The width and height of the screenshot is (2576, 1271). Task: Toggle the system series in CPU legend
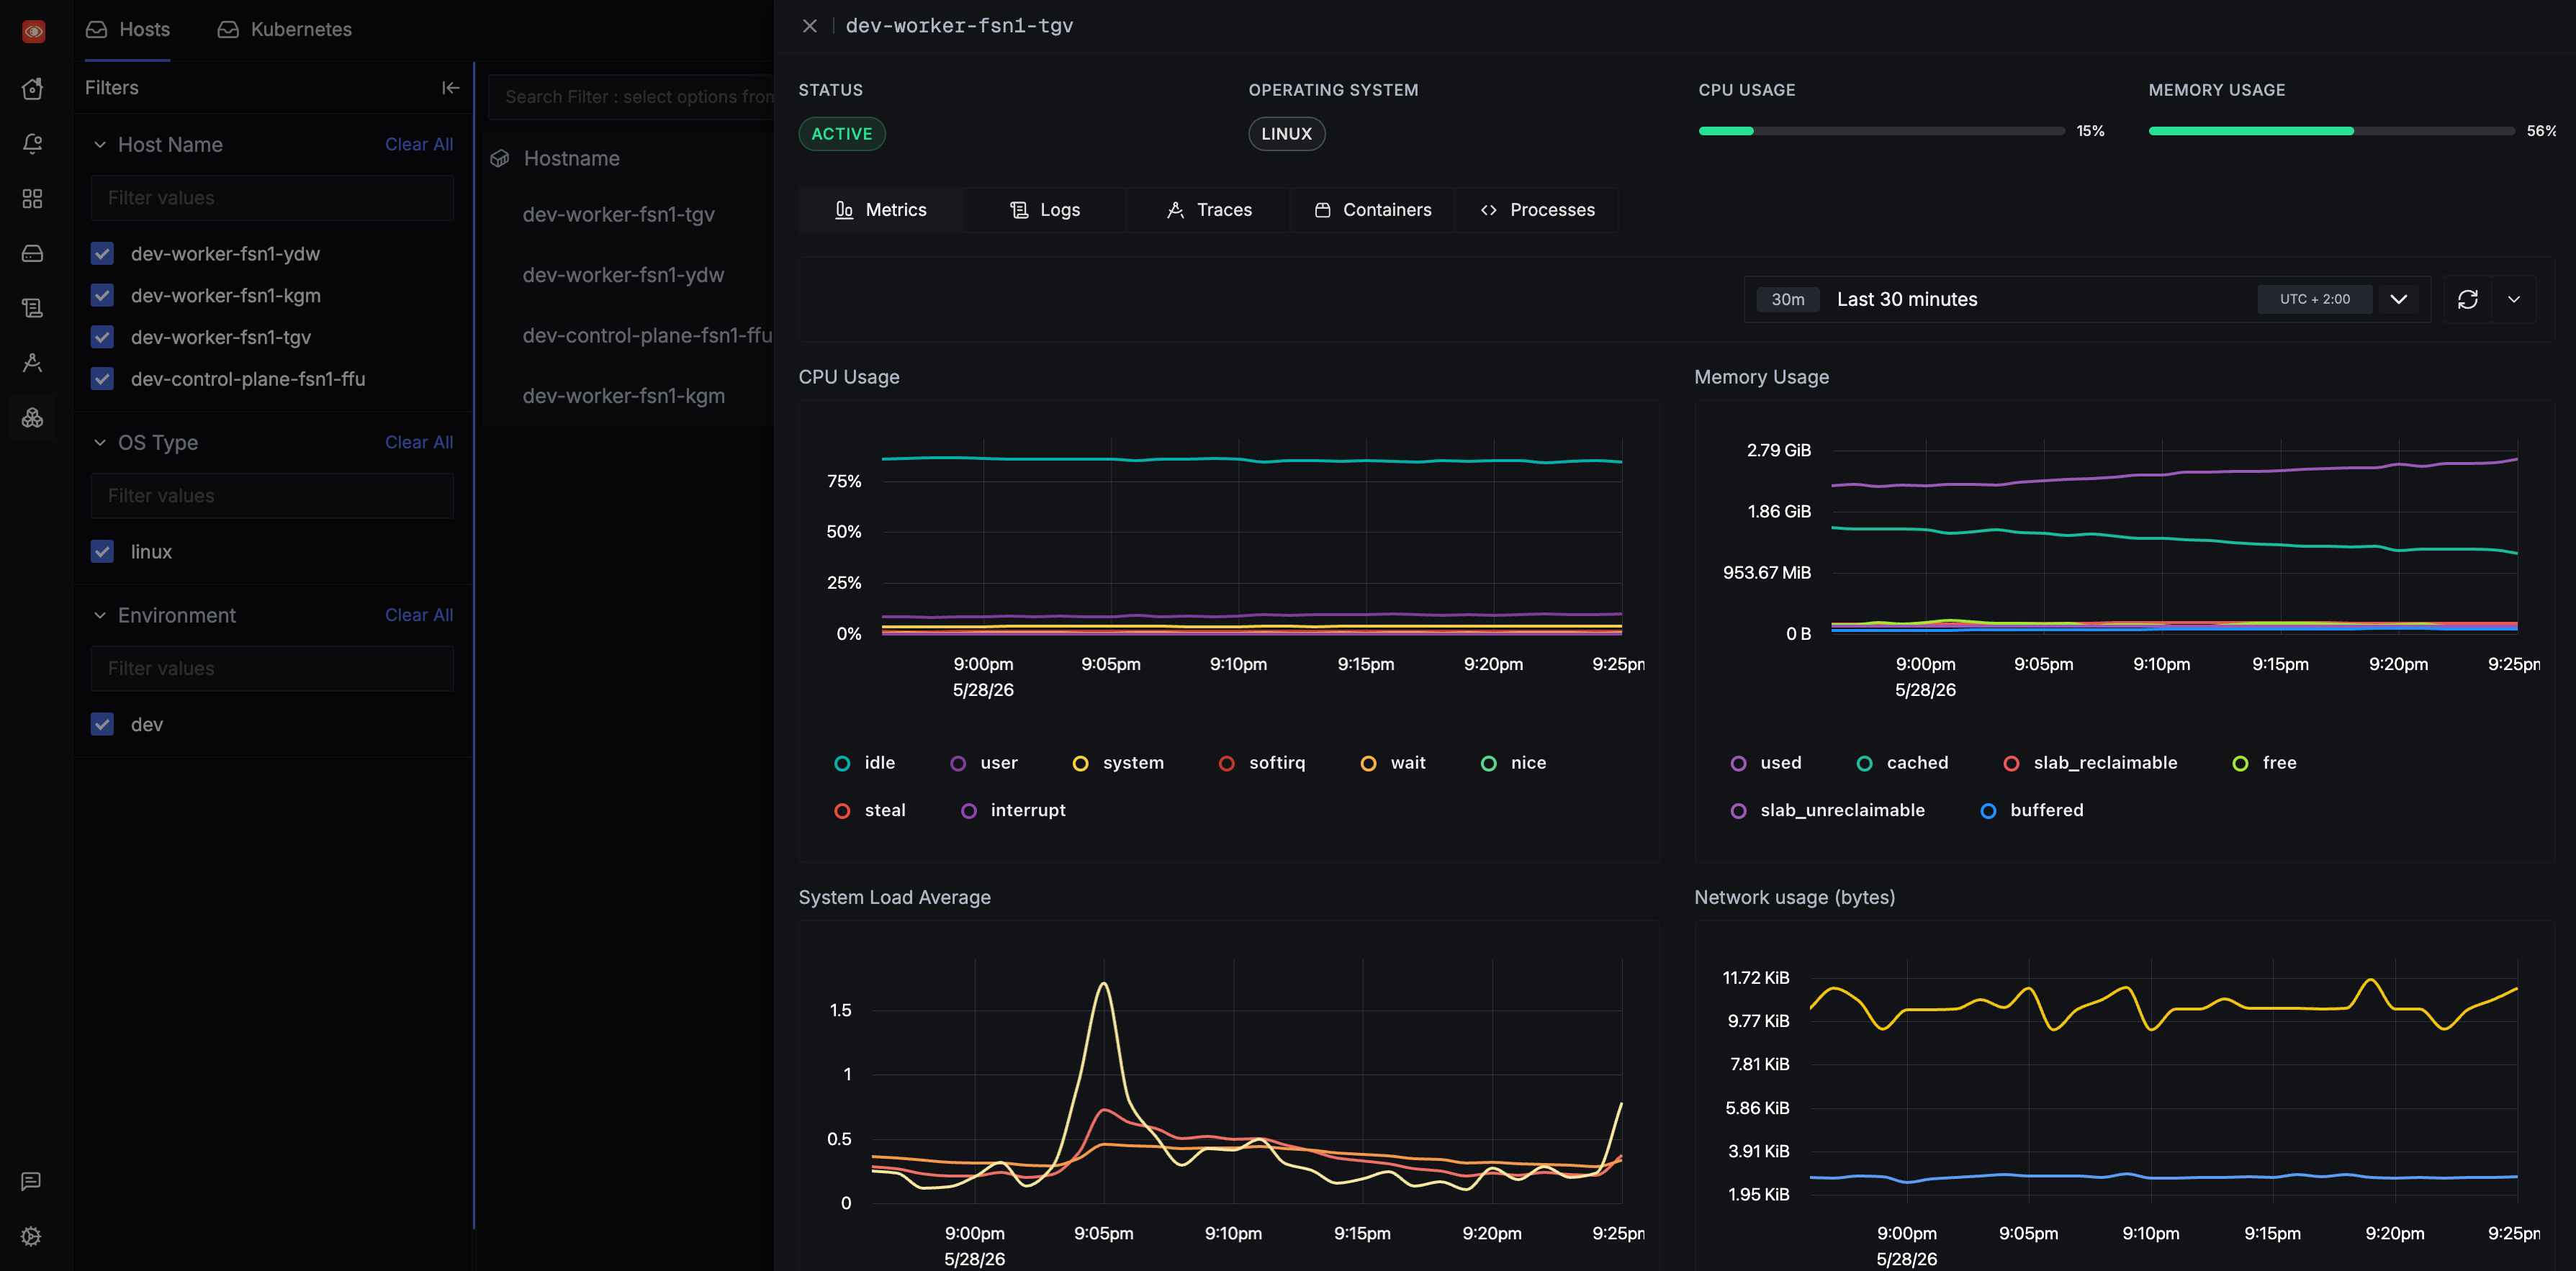pos(1118,763)
